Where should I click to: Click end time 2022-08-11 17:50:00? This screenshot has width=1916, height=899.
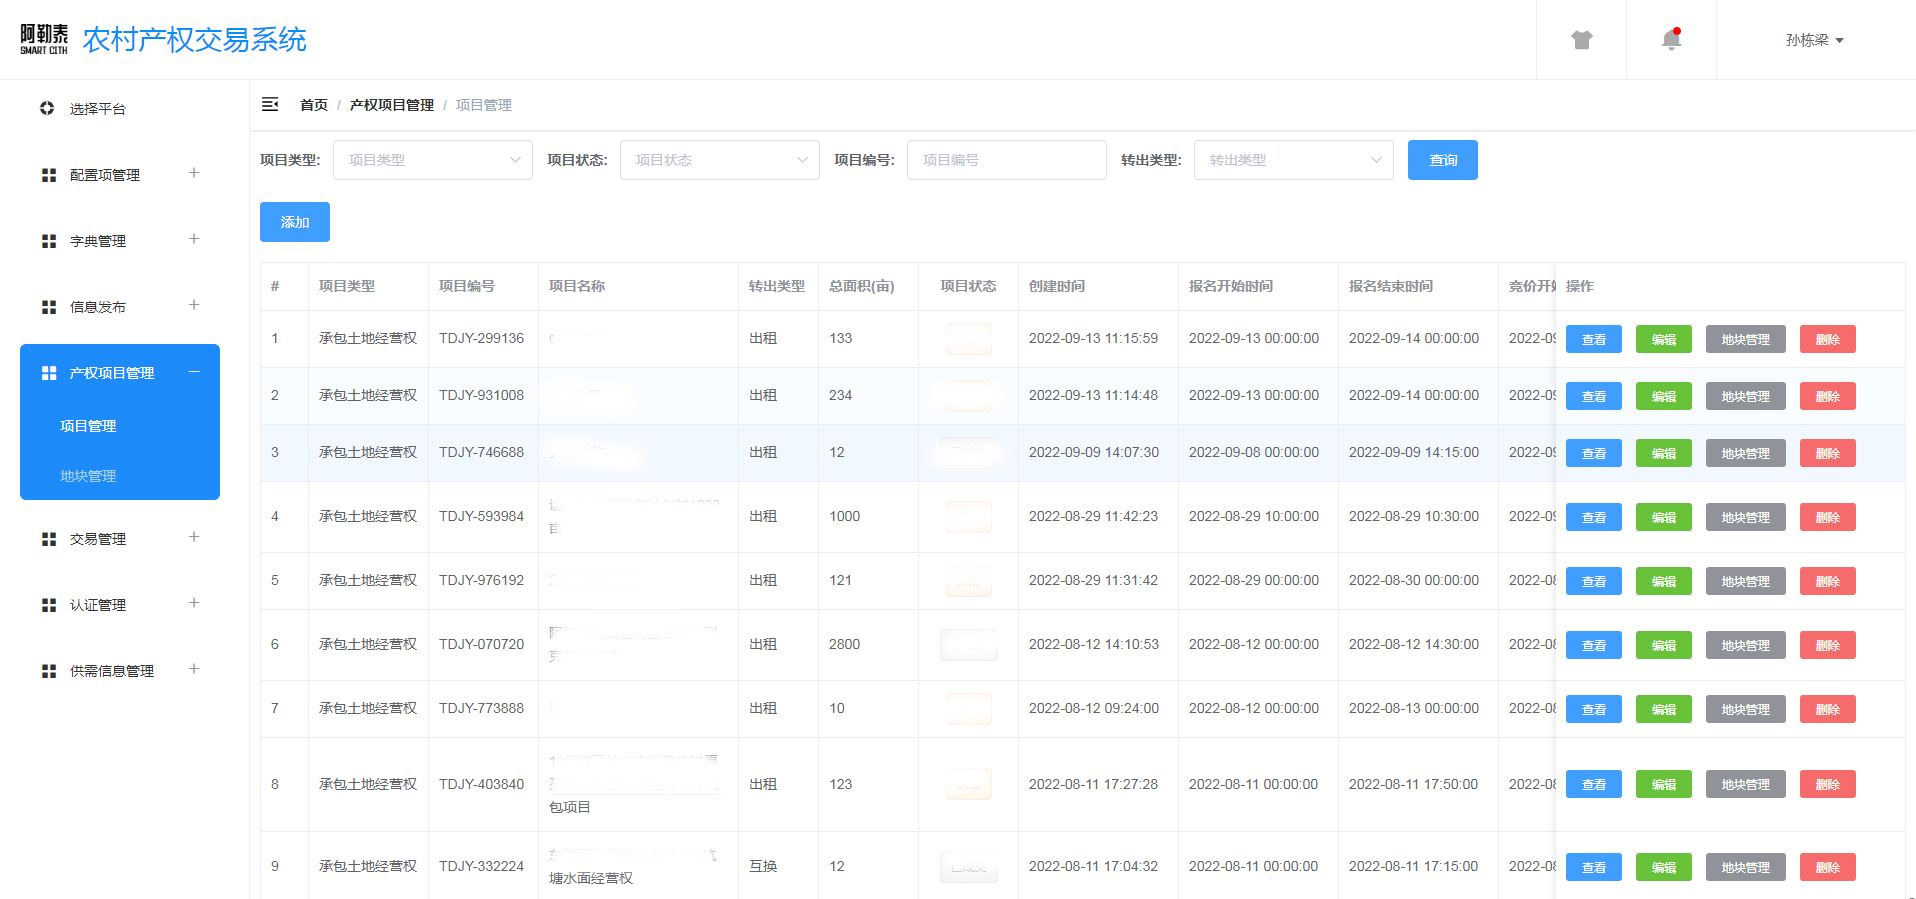(1414, 784)
